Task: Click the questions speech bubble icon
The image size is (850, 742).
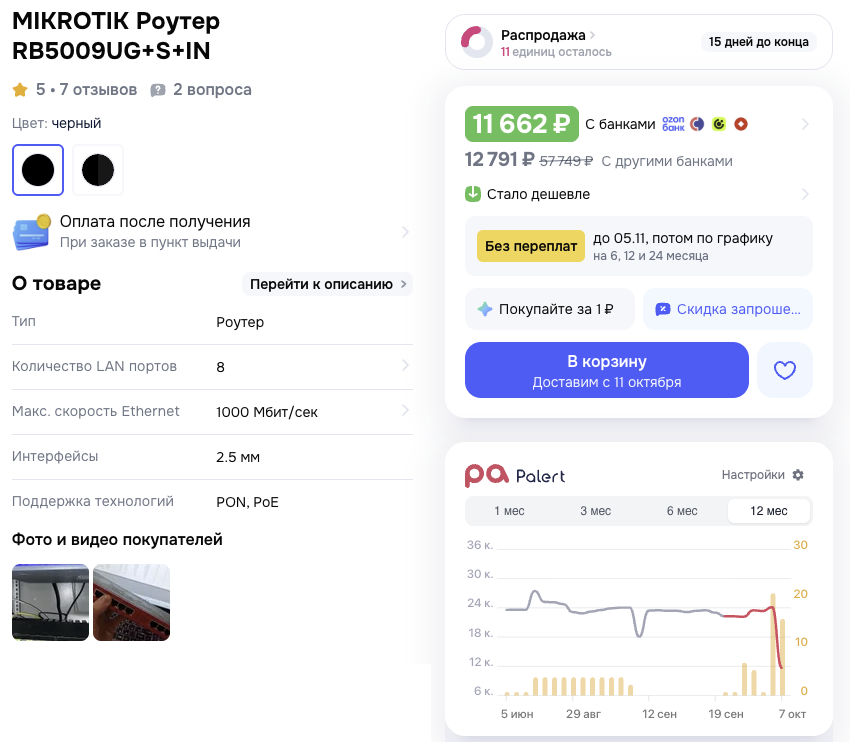Action: pos(158,90)
